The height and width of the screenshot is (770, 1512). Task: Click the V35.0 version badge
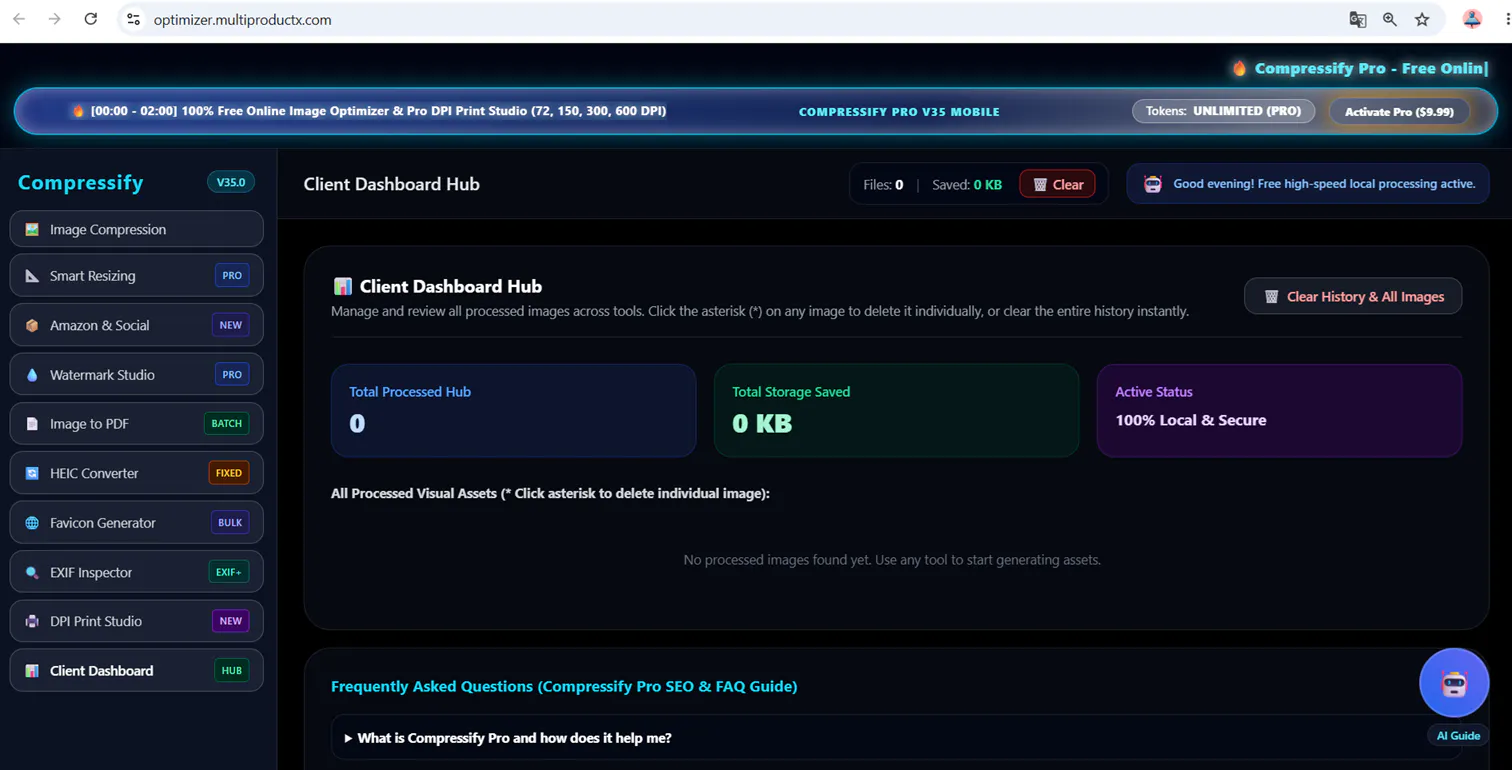tap(231, 182)
